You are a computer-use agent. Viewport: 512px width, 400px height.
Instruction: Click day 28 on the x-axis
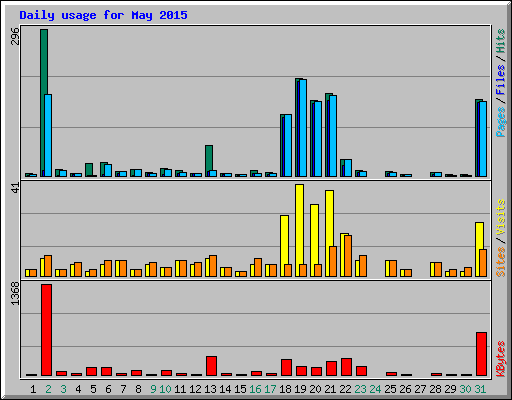point(435,389)
